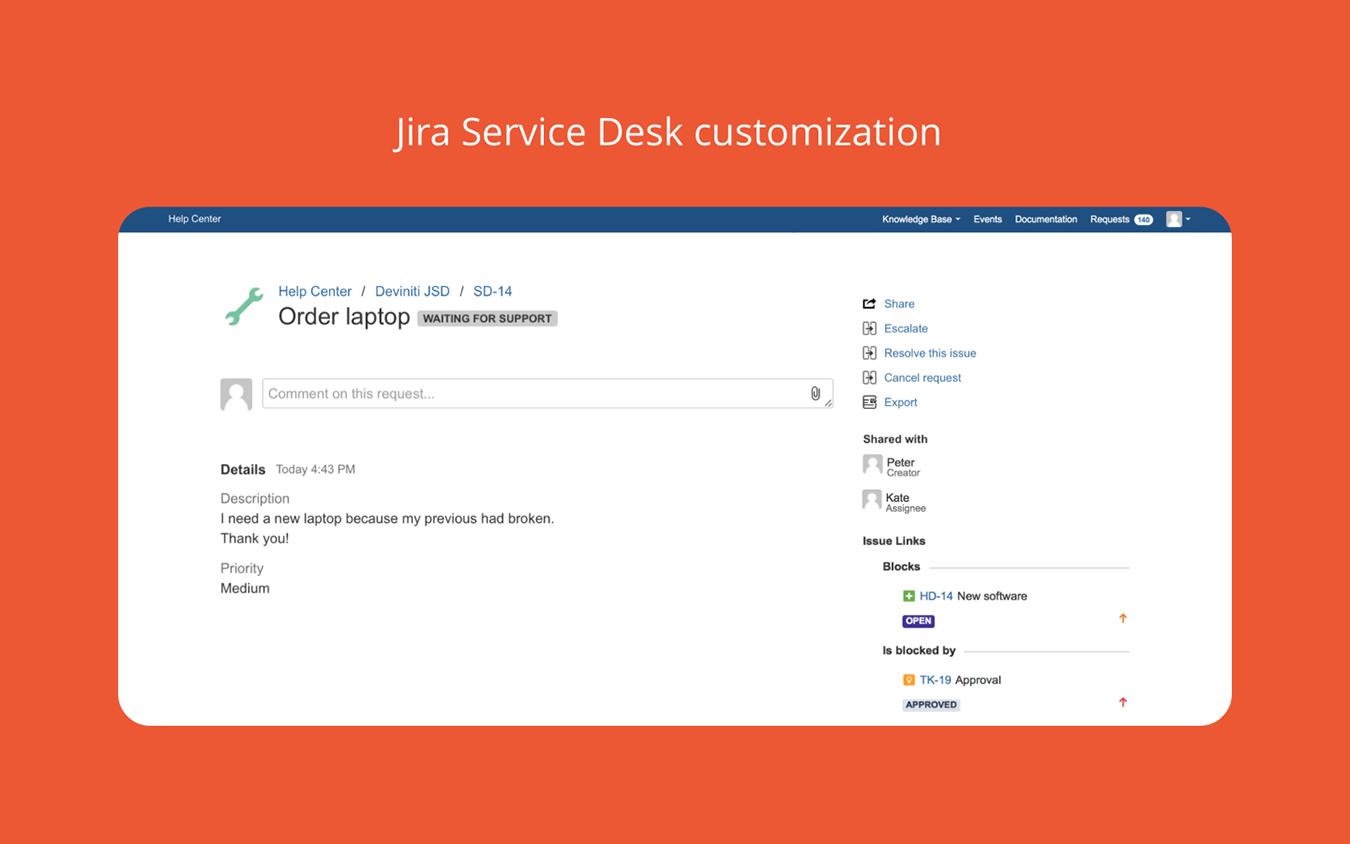
Task: Click the Description field label
Action: point(255,498)
